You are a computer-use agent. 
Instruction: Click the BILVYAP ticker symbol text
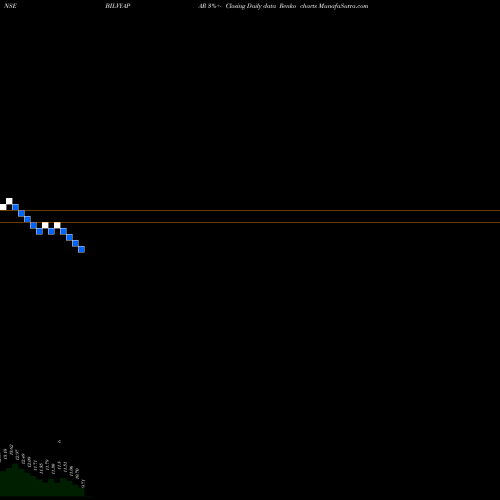(118, 6)
